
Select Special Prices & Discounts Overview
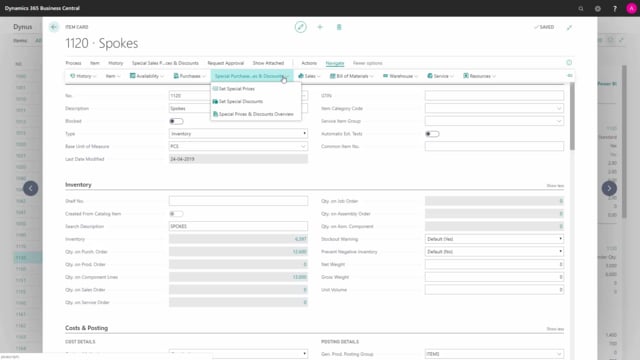[x=256, y=114]
